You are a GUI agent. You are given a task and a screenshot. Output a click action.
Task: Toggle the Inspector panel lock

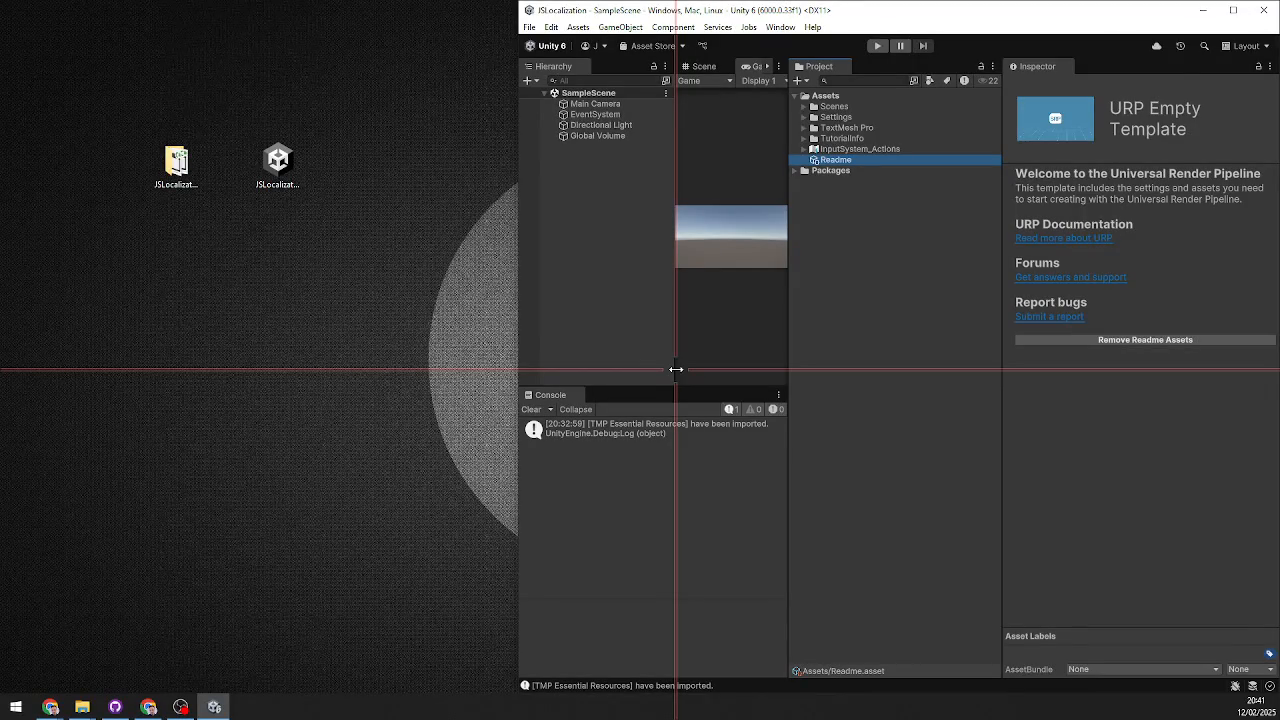tap(1258, 67)
